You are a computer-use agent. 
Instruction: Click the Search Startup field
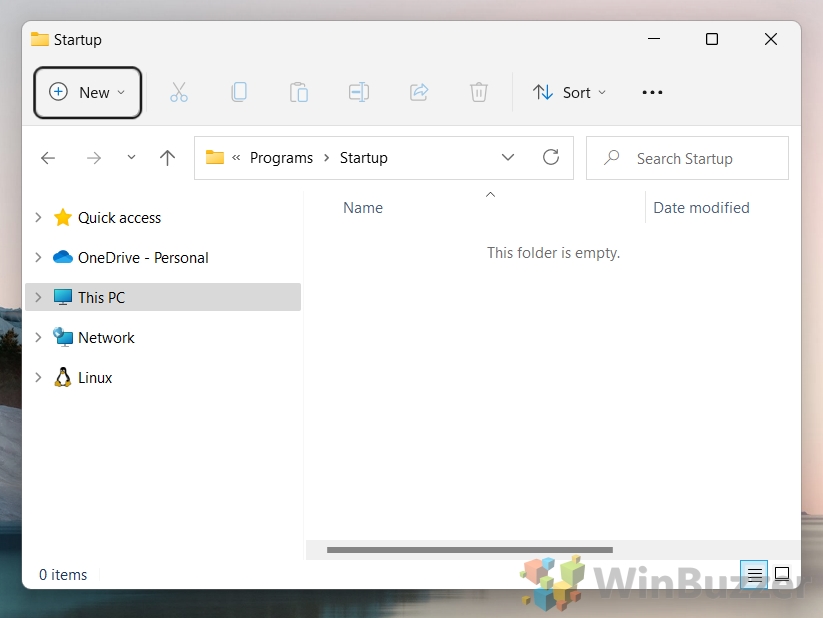pyautogui.click(x=687, y=158)
